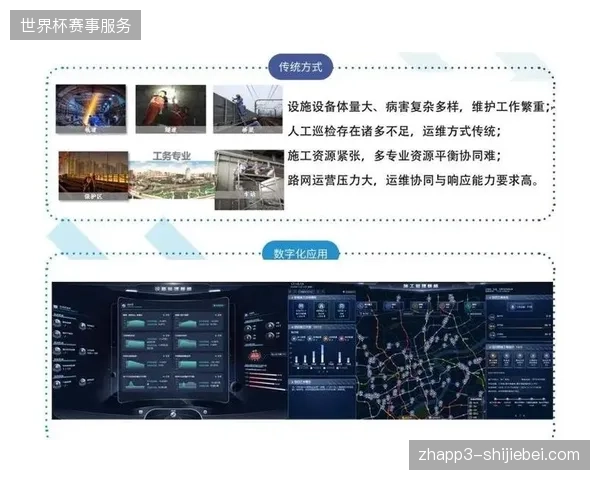Open the tunnel welding sparks photo

(91, 109)
